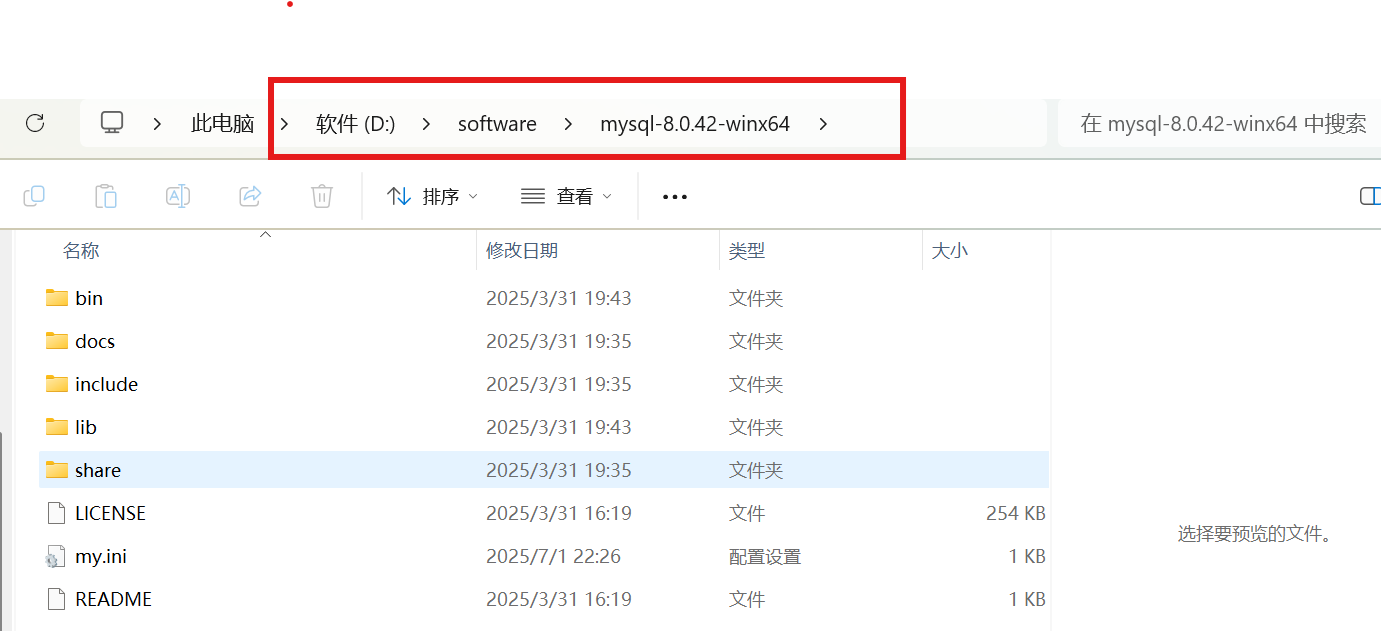Image resolution: width=1381 pixels, height=631 pixels.
Task: Click LICENSE size 254 KB
Action: (x=1016, y=513)
